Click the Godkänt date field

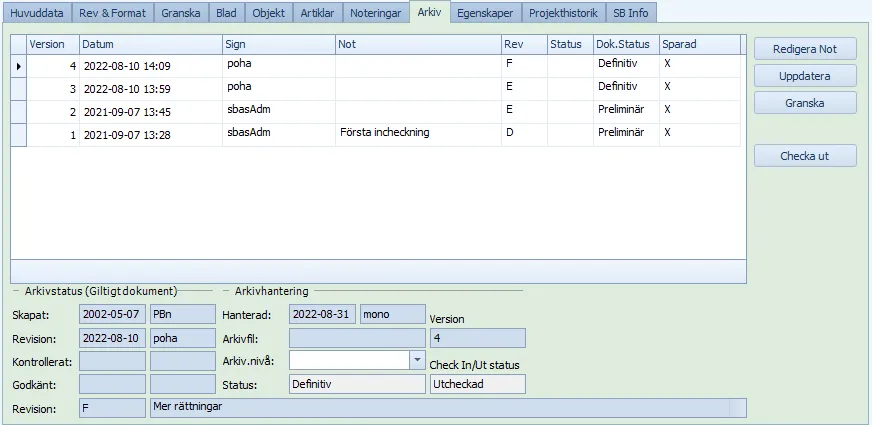(112, 384)
